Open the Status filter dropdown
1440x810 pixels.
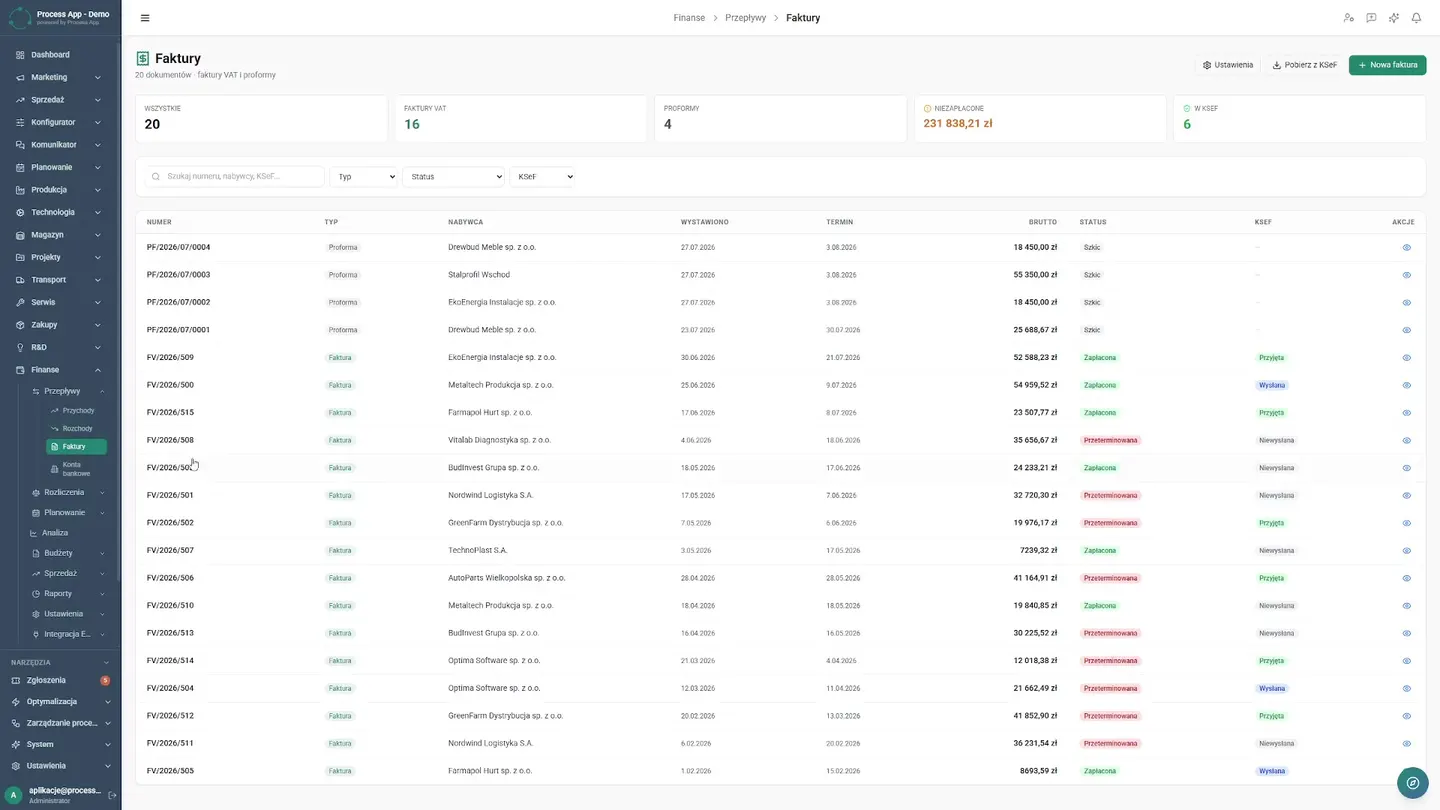click(454, 177)
